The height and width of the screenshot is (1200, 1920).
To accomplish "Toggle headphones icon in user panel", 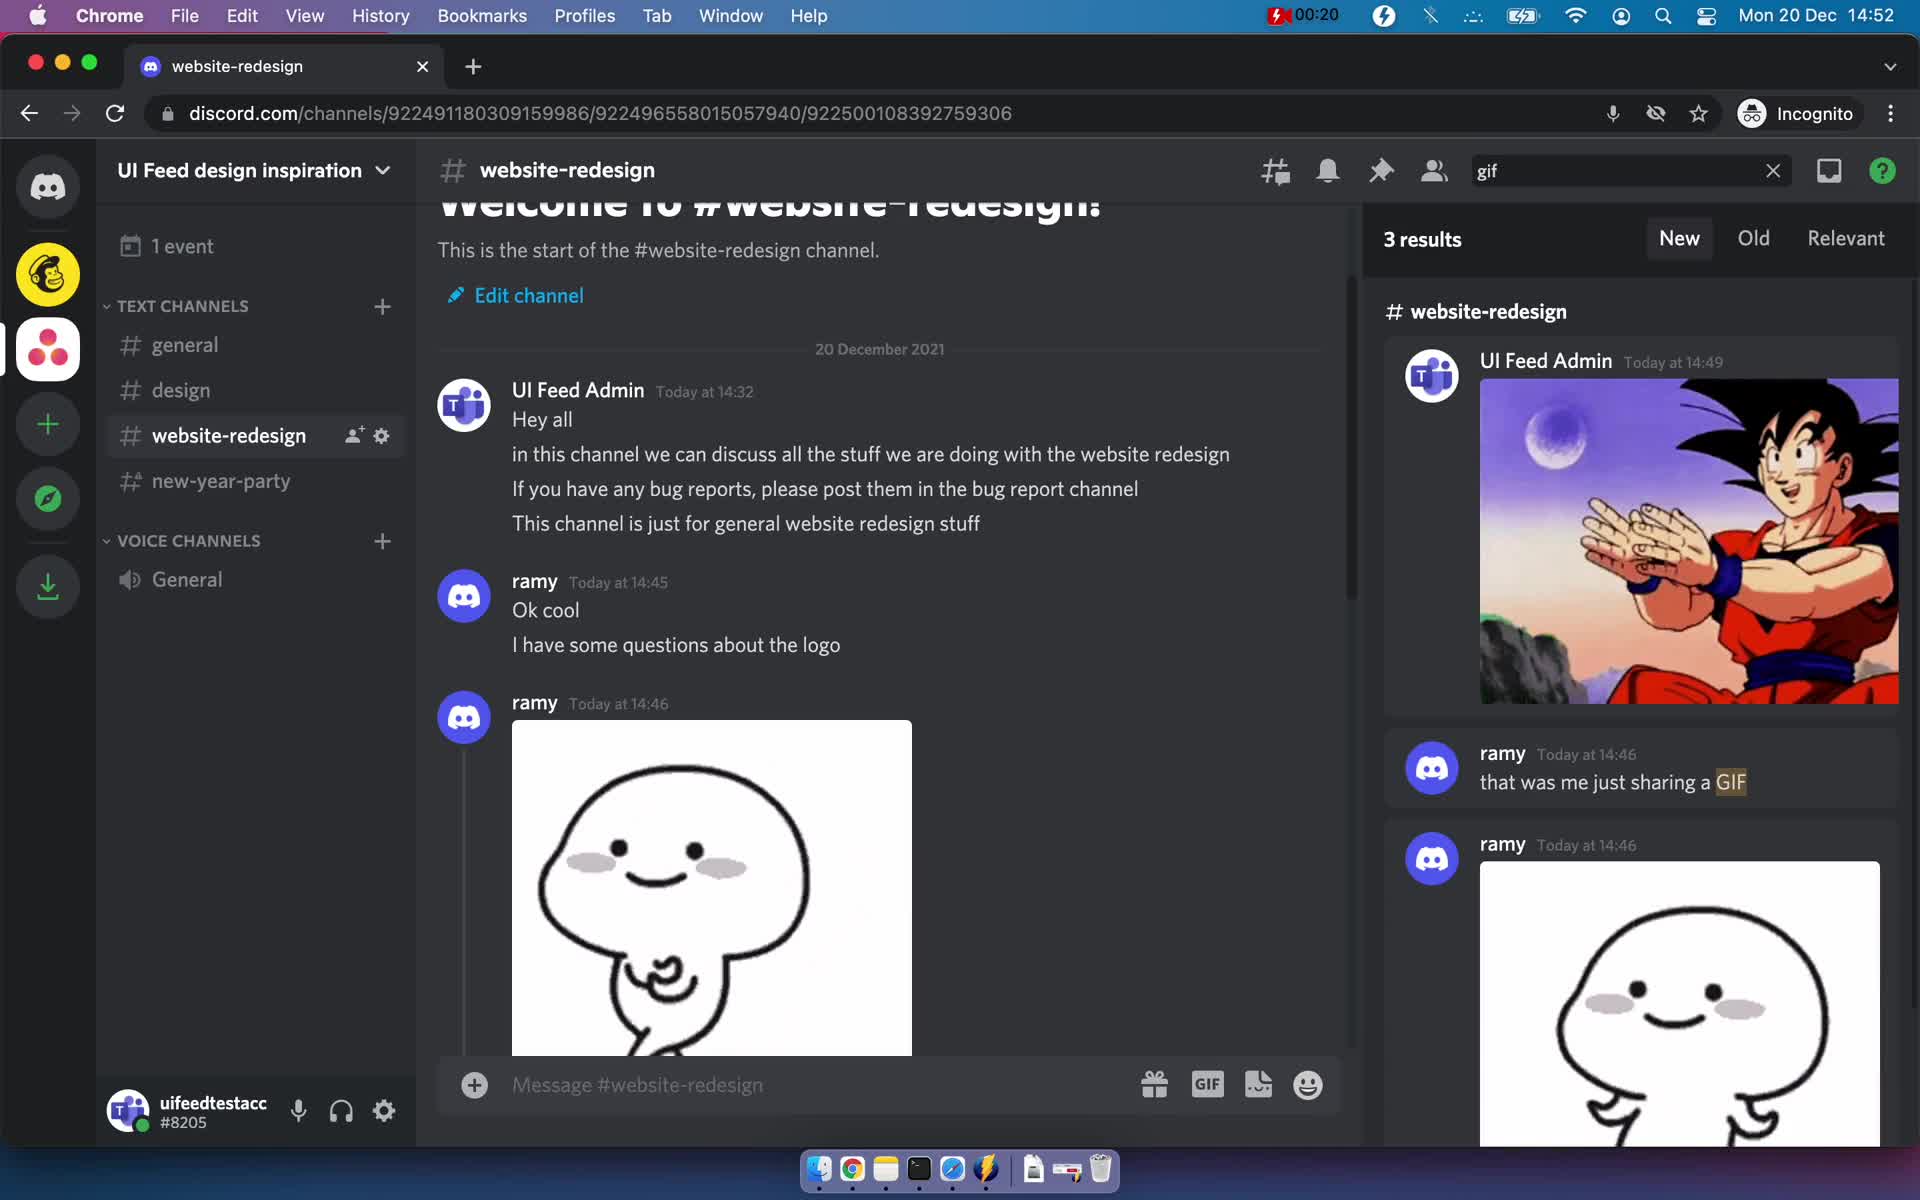I will [341, 1112].
